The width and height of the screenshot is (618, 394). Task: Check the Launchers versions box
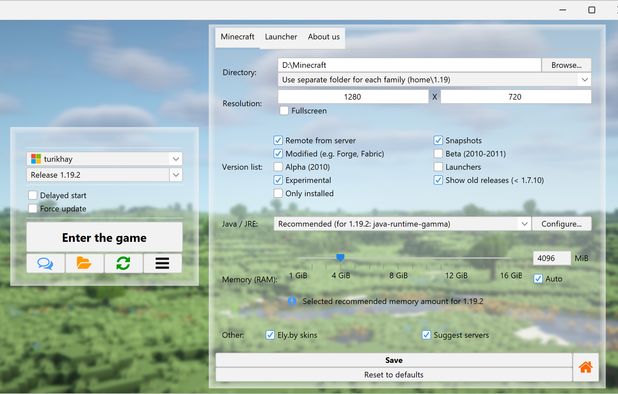coord(438,167)
